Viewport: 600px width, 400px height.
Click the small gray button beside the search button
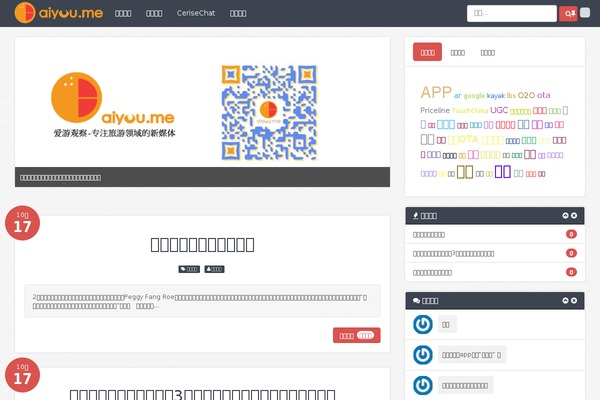(x=585, y=13)
